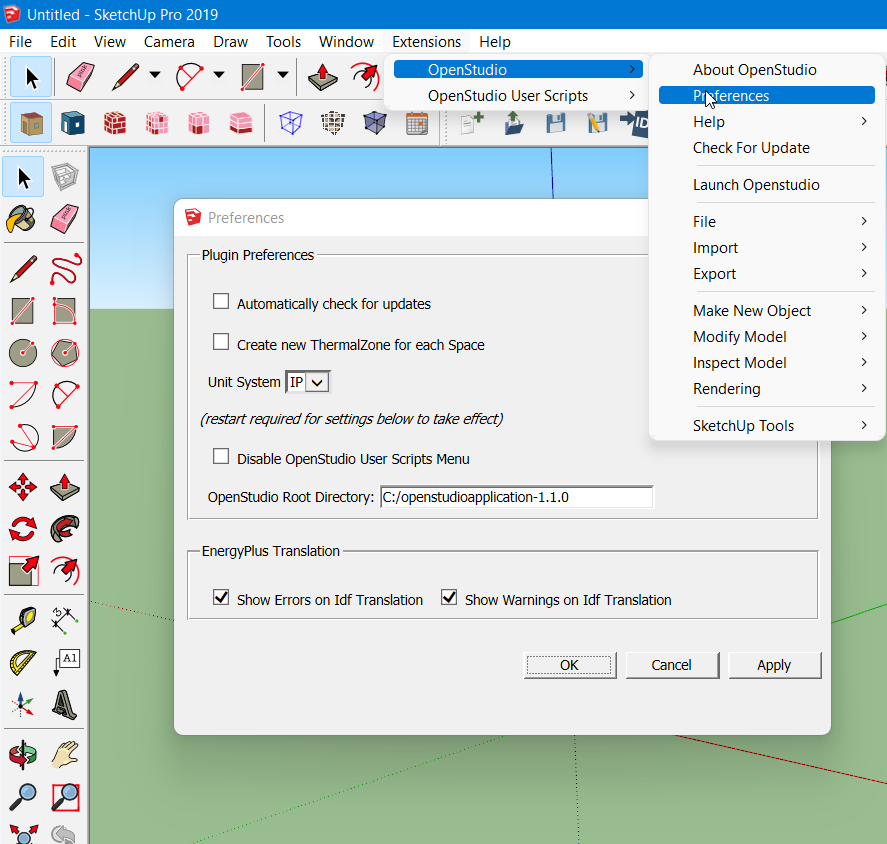Click Cancel in the Preferences dialog

(x=672, y=665)
